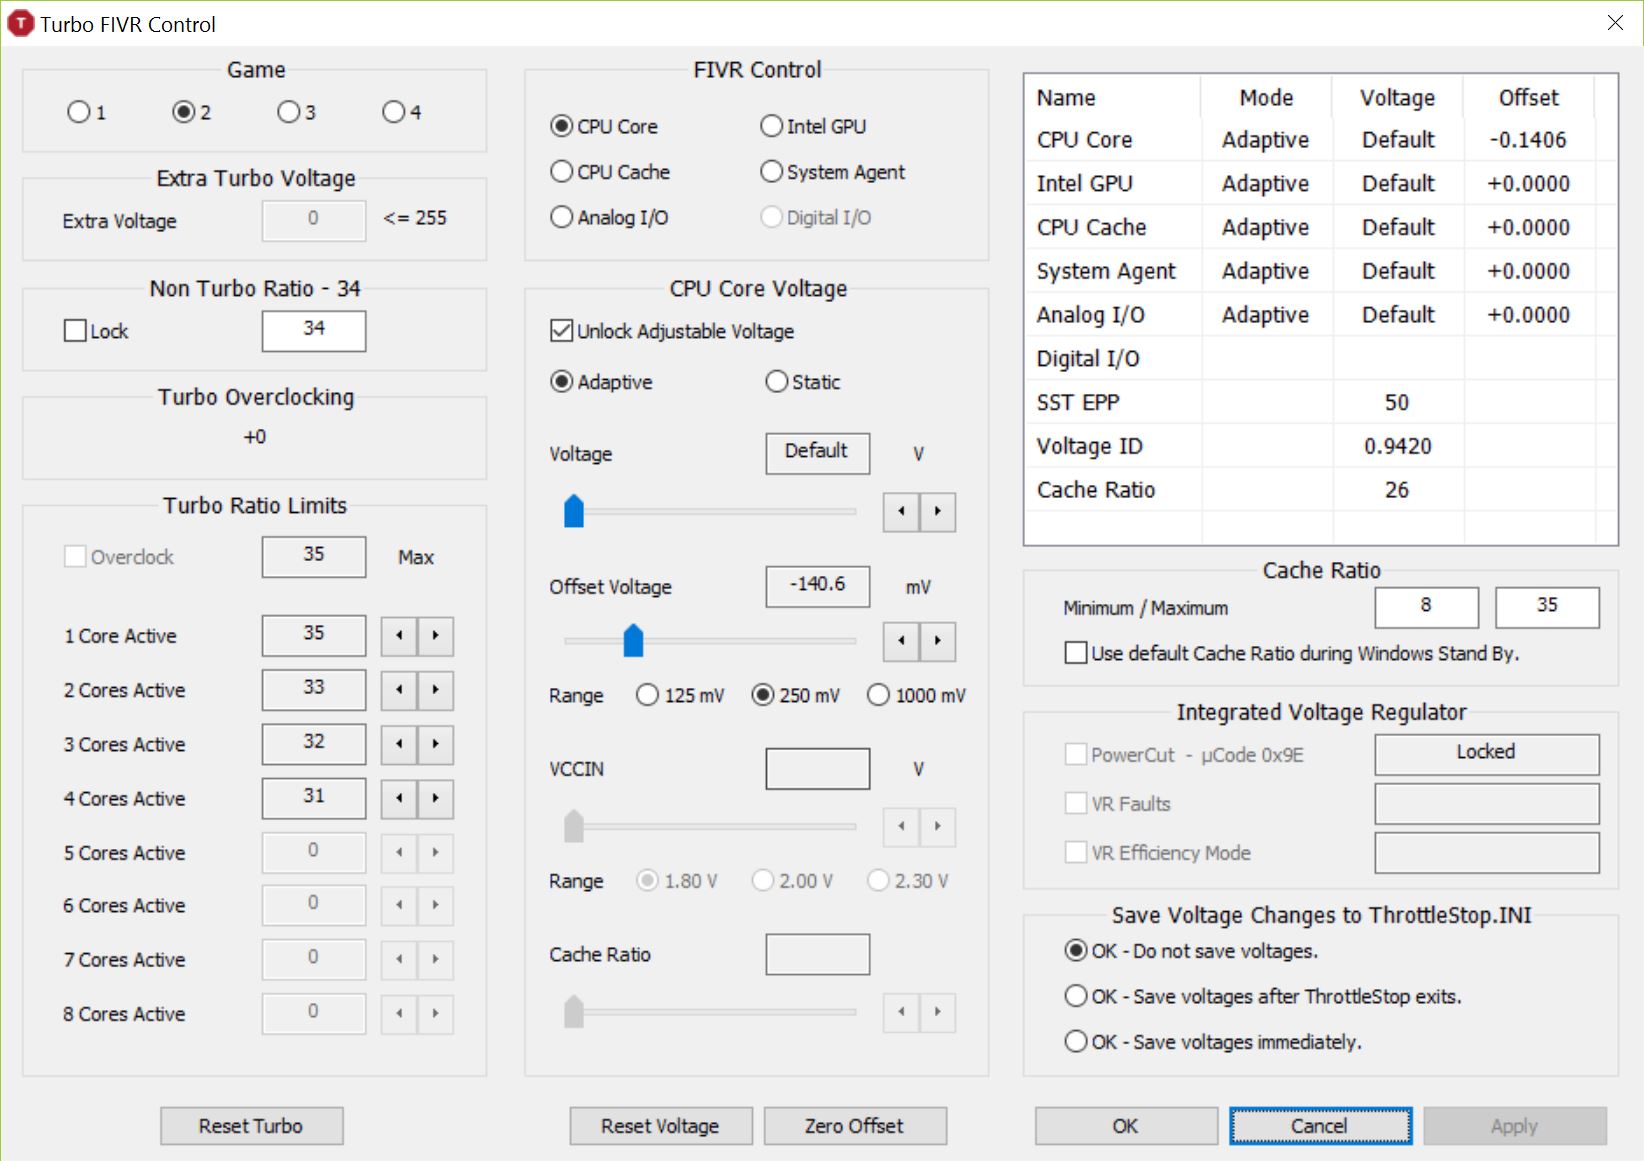Set offset range to 125 mV
This screenshot has width=1644, height=1161.
pyautogui.click(x=680, y=695)
